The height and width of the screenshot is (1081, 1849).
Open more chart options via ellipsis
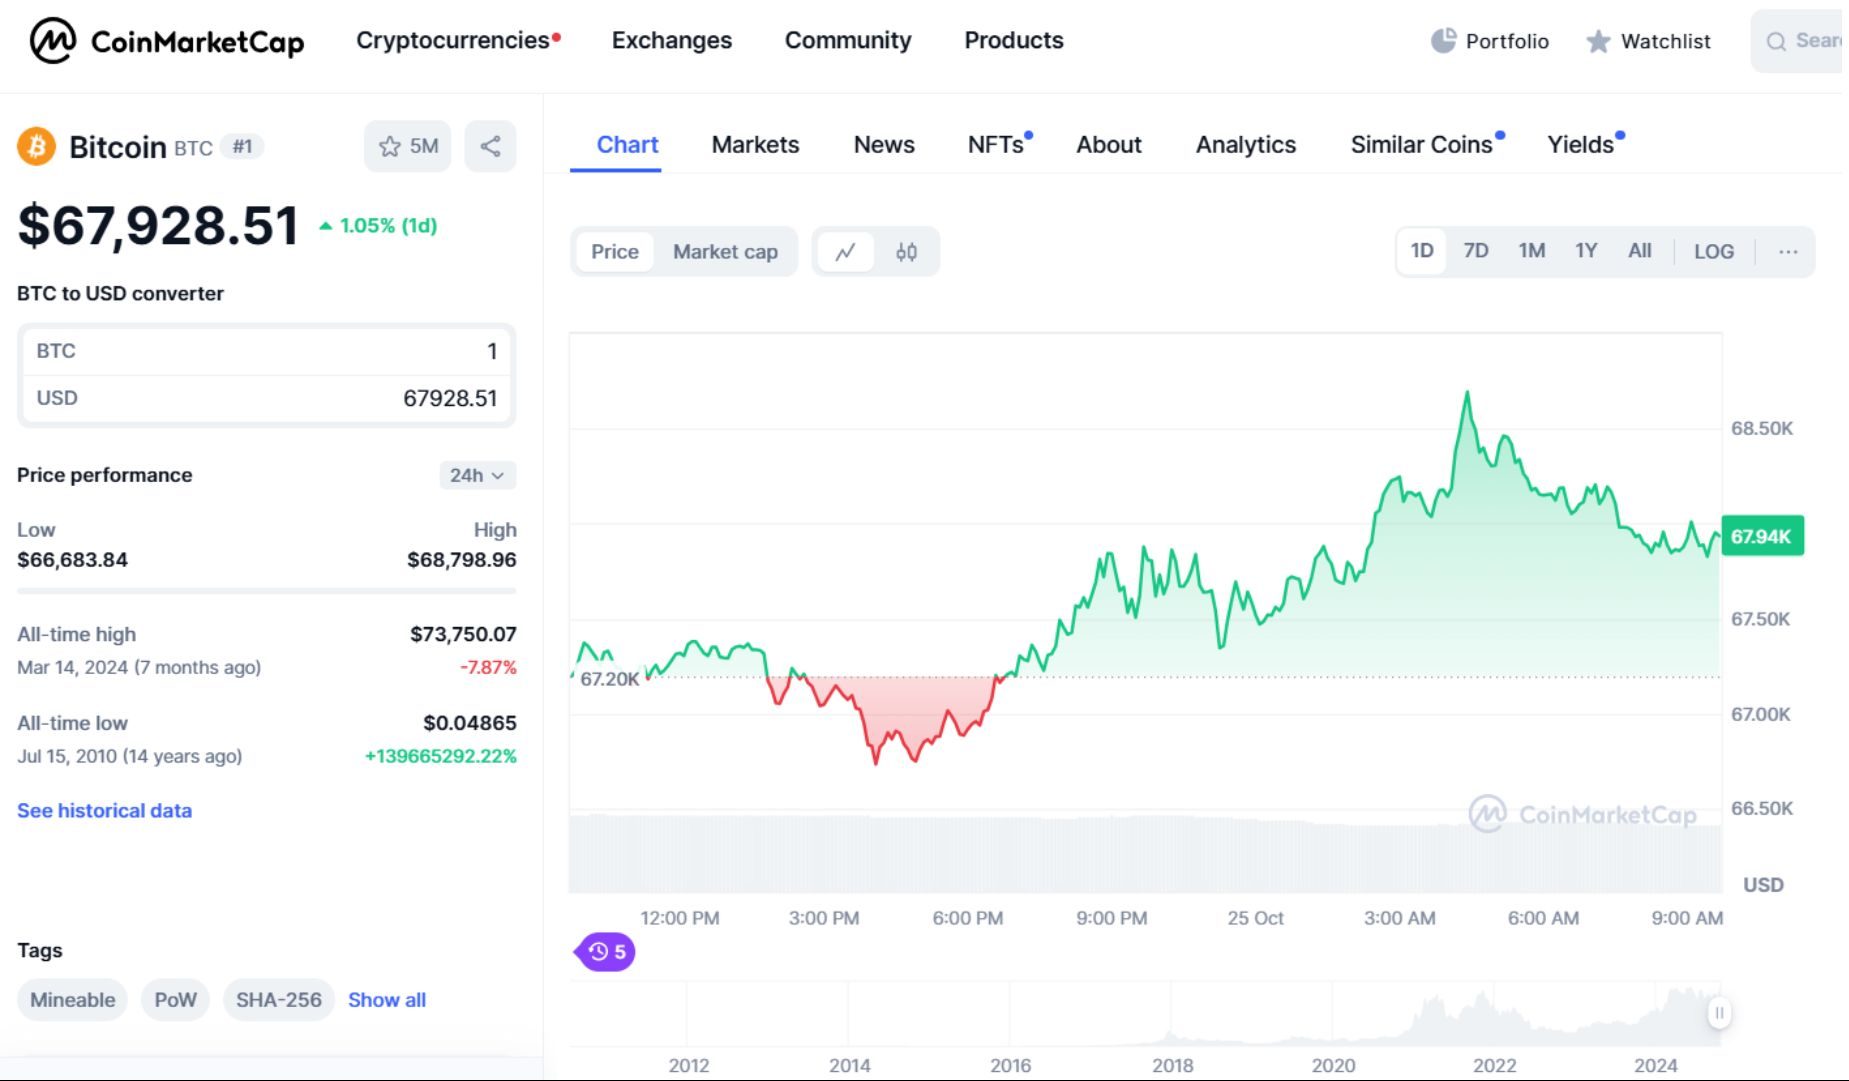[1787, 252]
